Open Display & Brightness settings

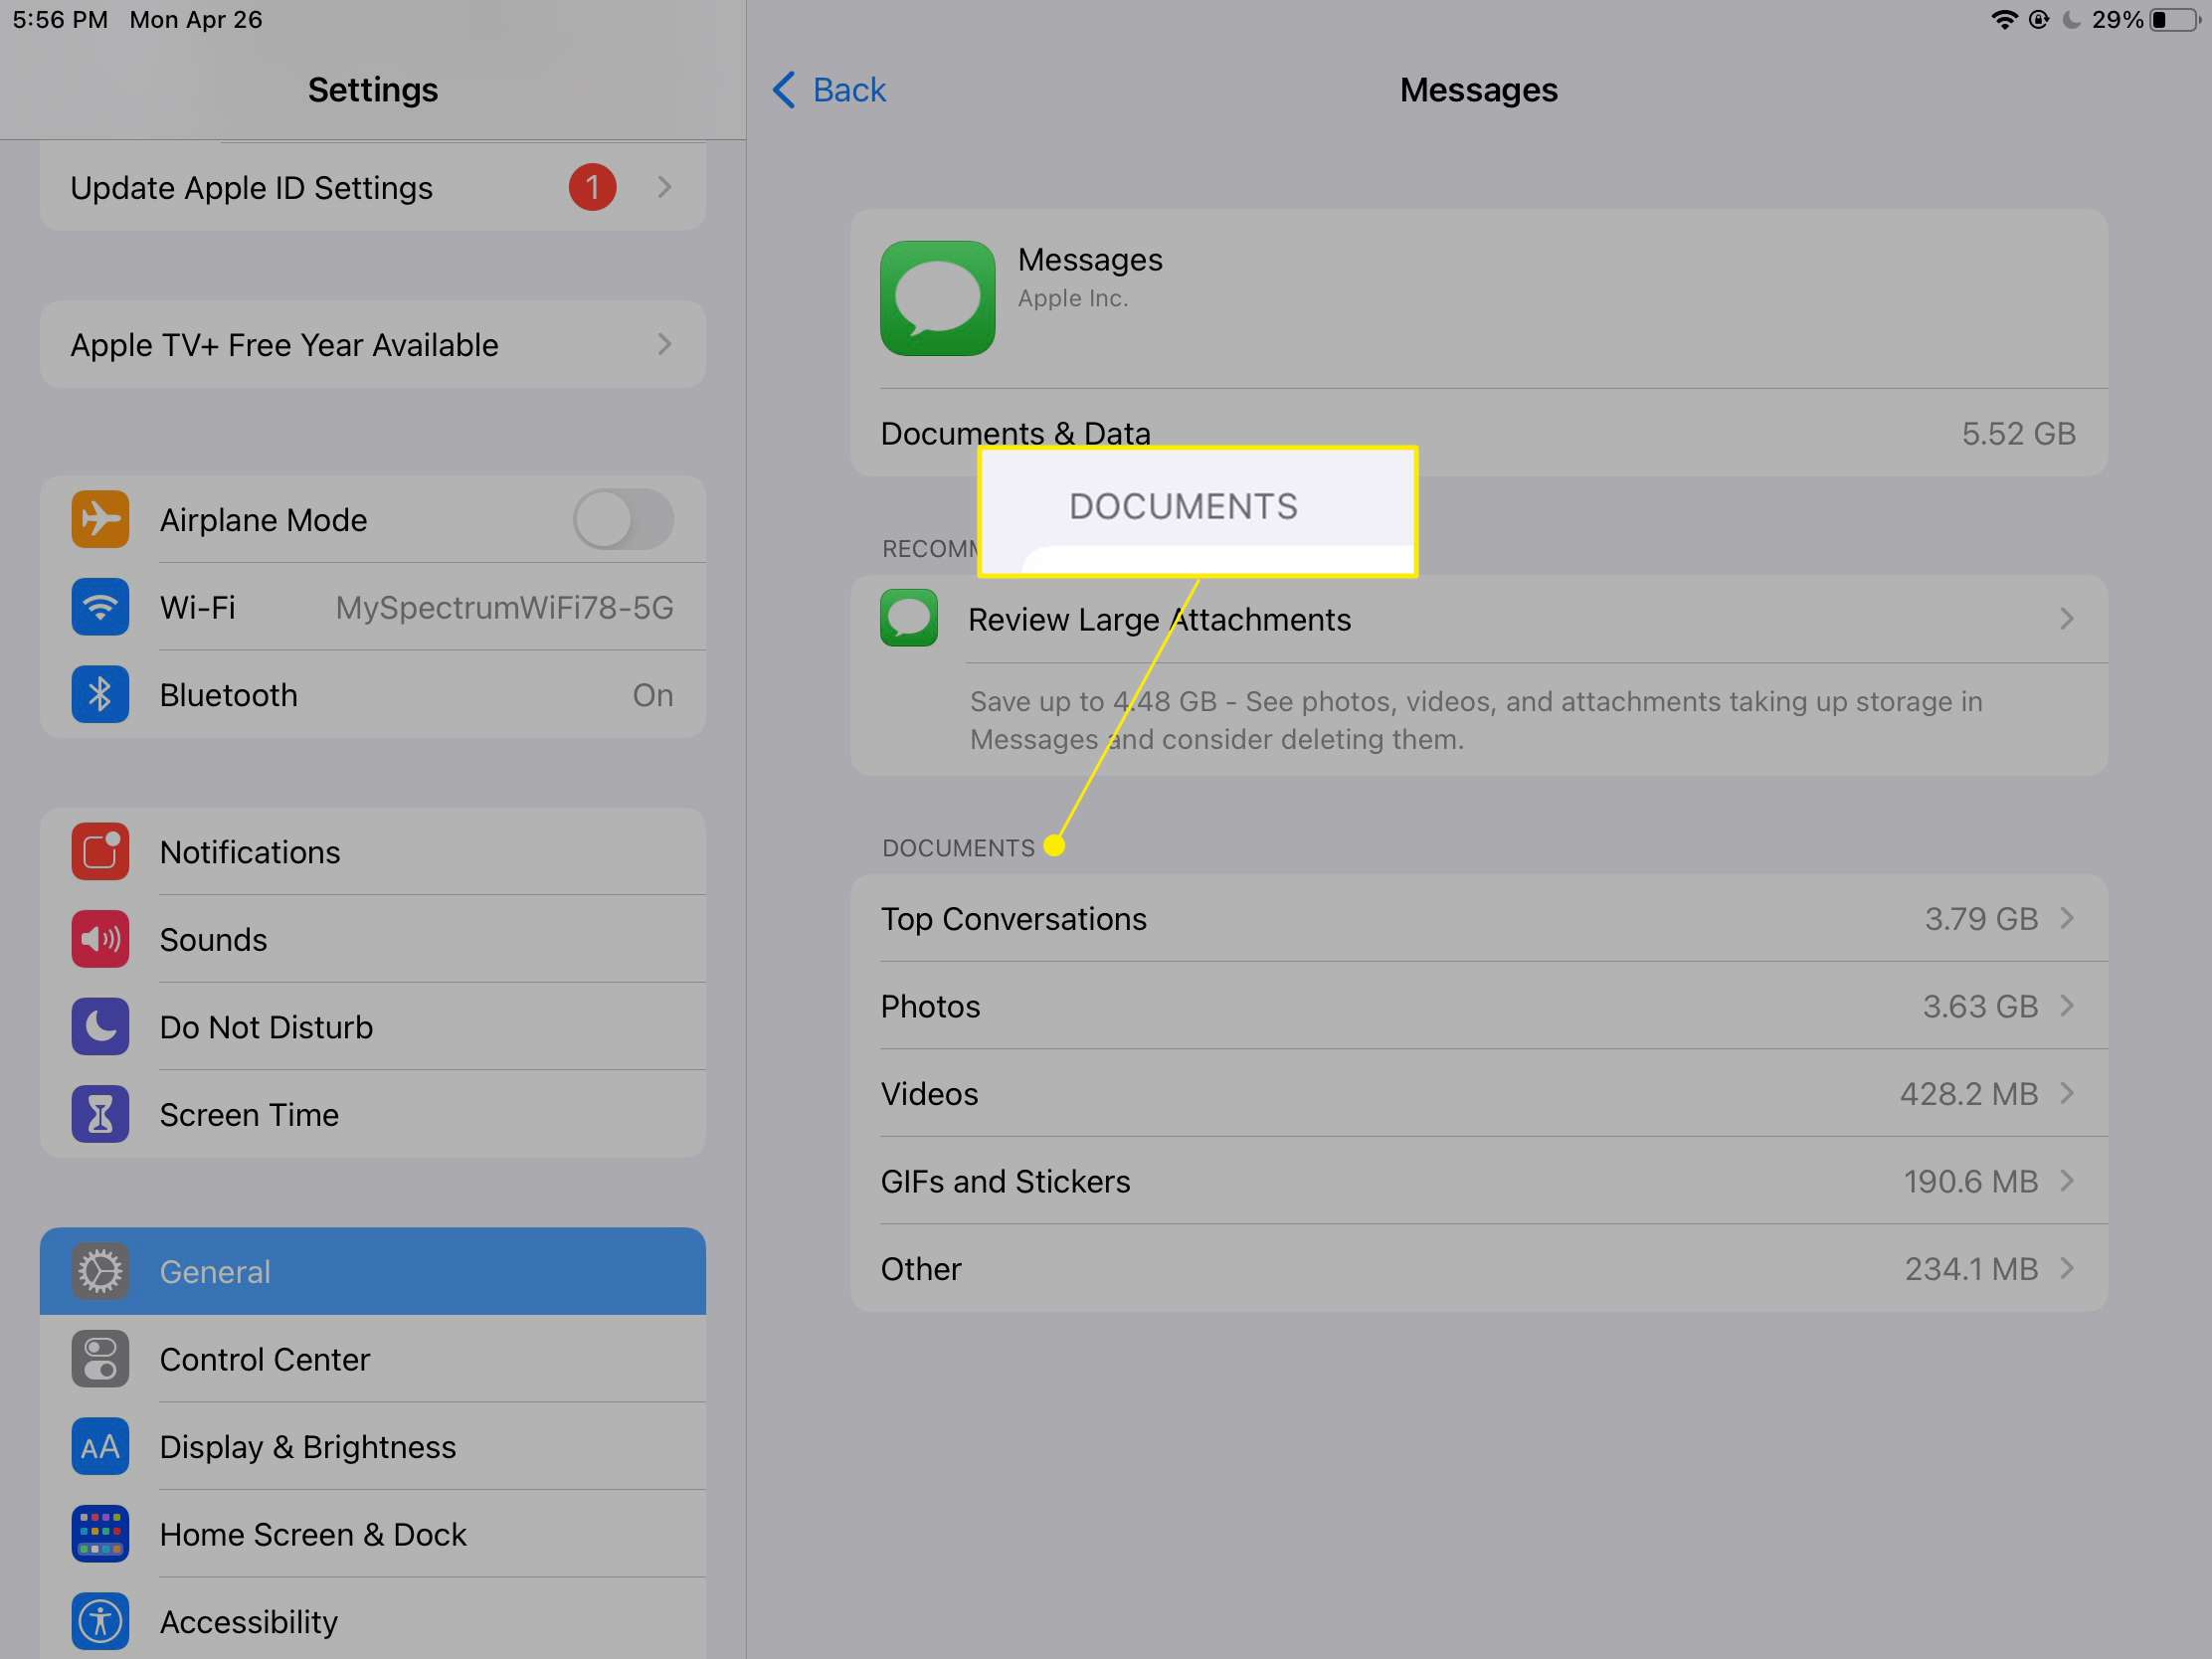coord(373,1446)
